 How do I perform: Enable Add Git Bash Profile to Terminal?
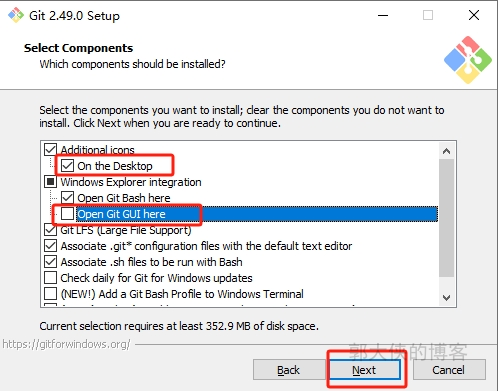coord(50,294)
